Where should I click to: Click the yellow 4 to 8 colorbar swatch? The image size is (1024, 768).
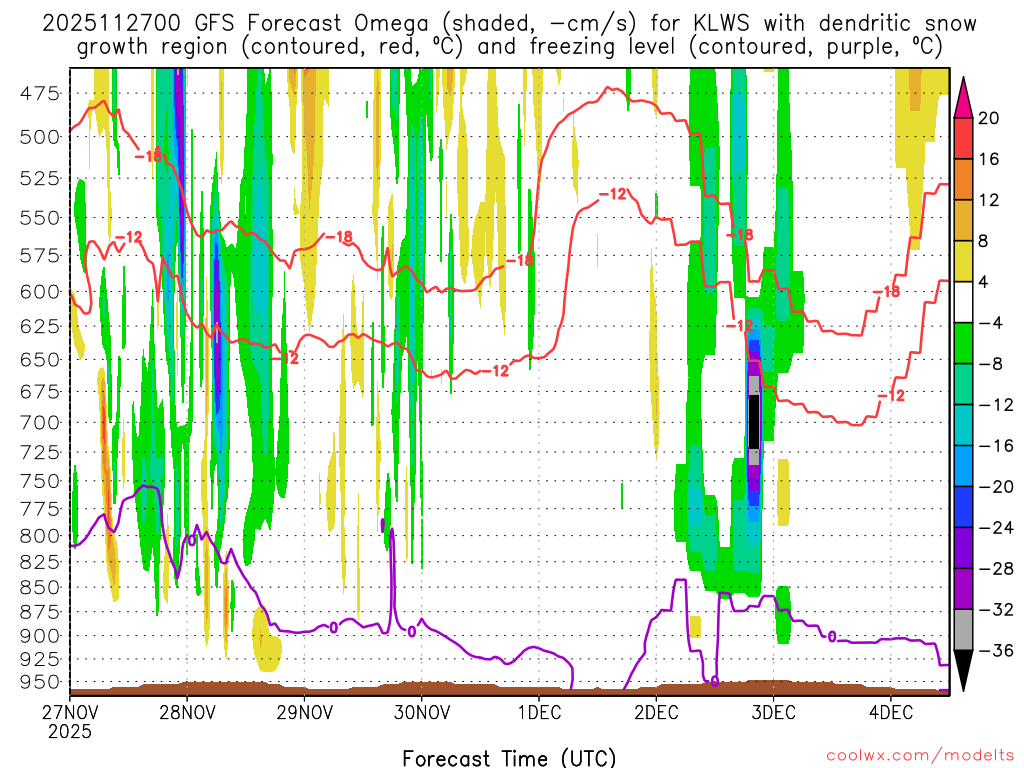coord(963,261)
